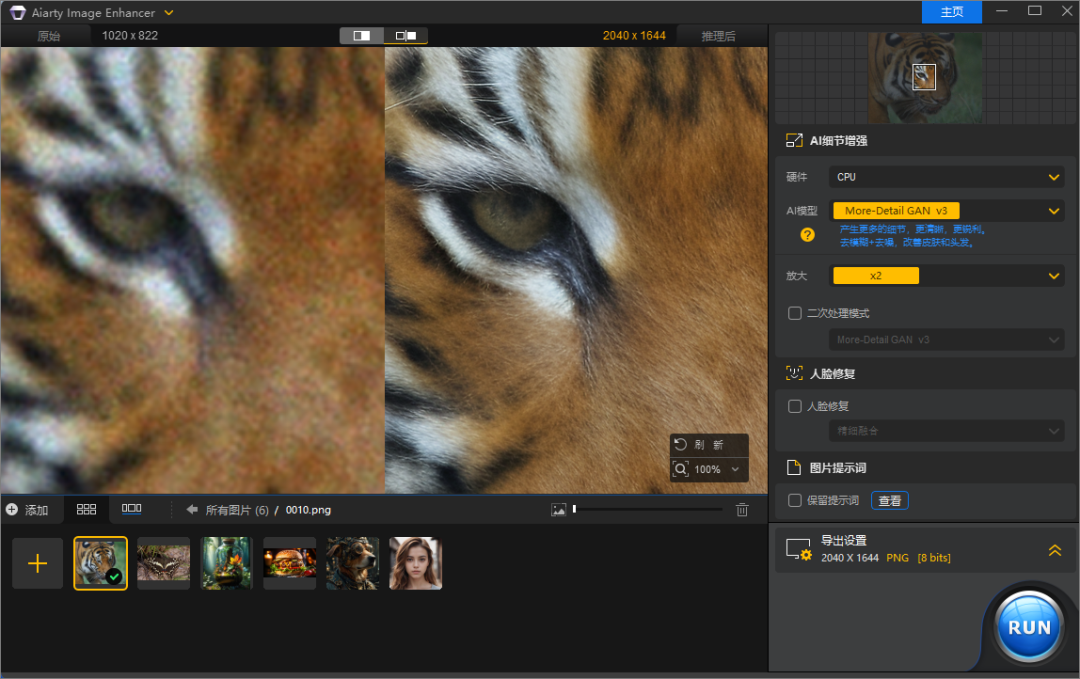Select the tiger thumbnail
This screenshot has height=679, width=1080.
tap(101, 563)
